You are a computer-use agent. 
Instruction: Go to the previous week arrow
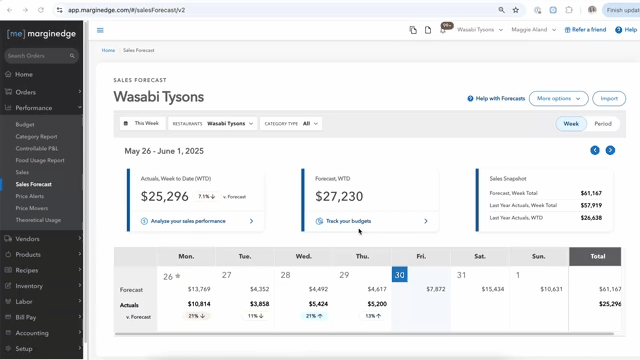point(595,150)
